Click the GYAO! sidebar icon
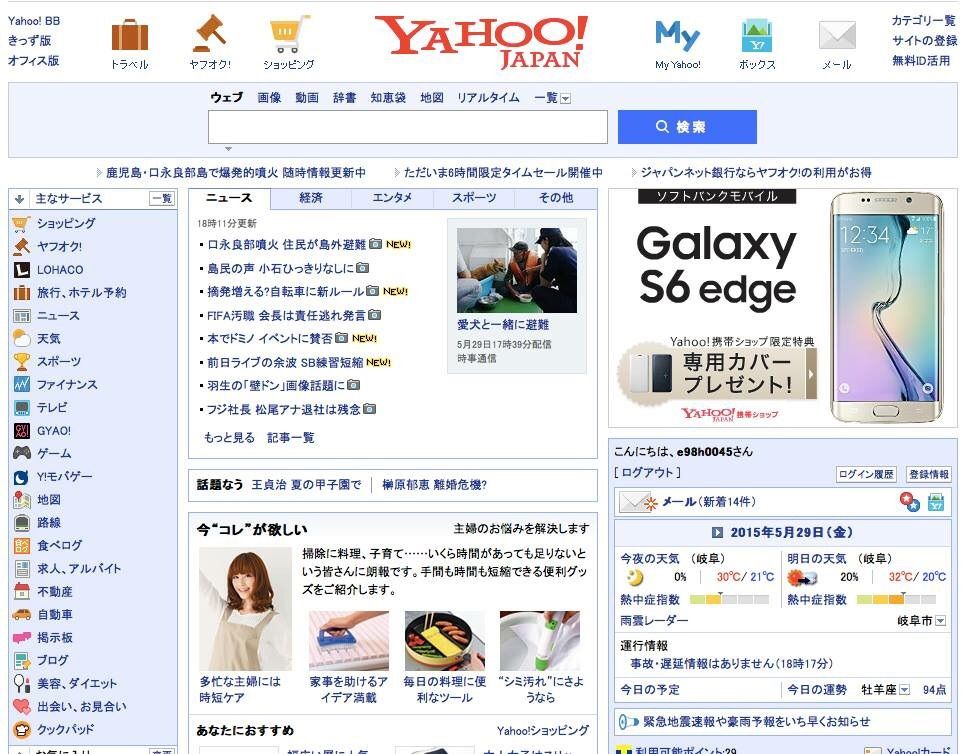Screen dimensions: 968x754 [x=22, y=430]
